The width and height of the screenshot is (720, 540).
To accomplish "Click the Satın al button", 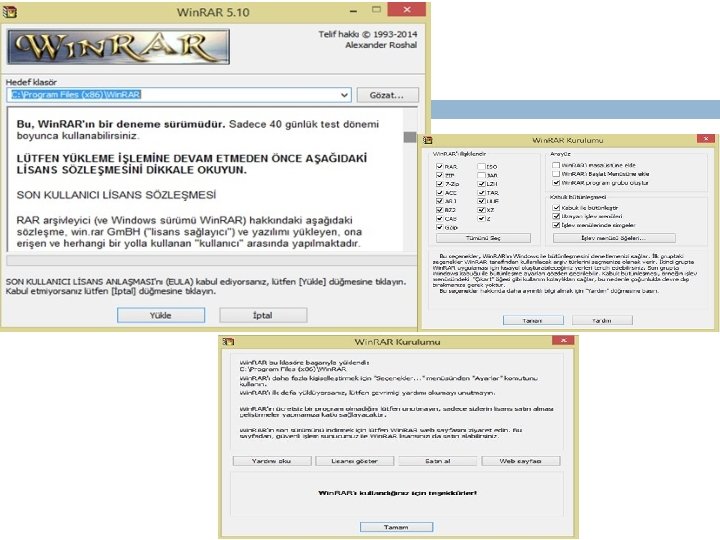I will point(438,461).
